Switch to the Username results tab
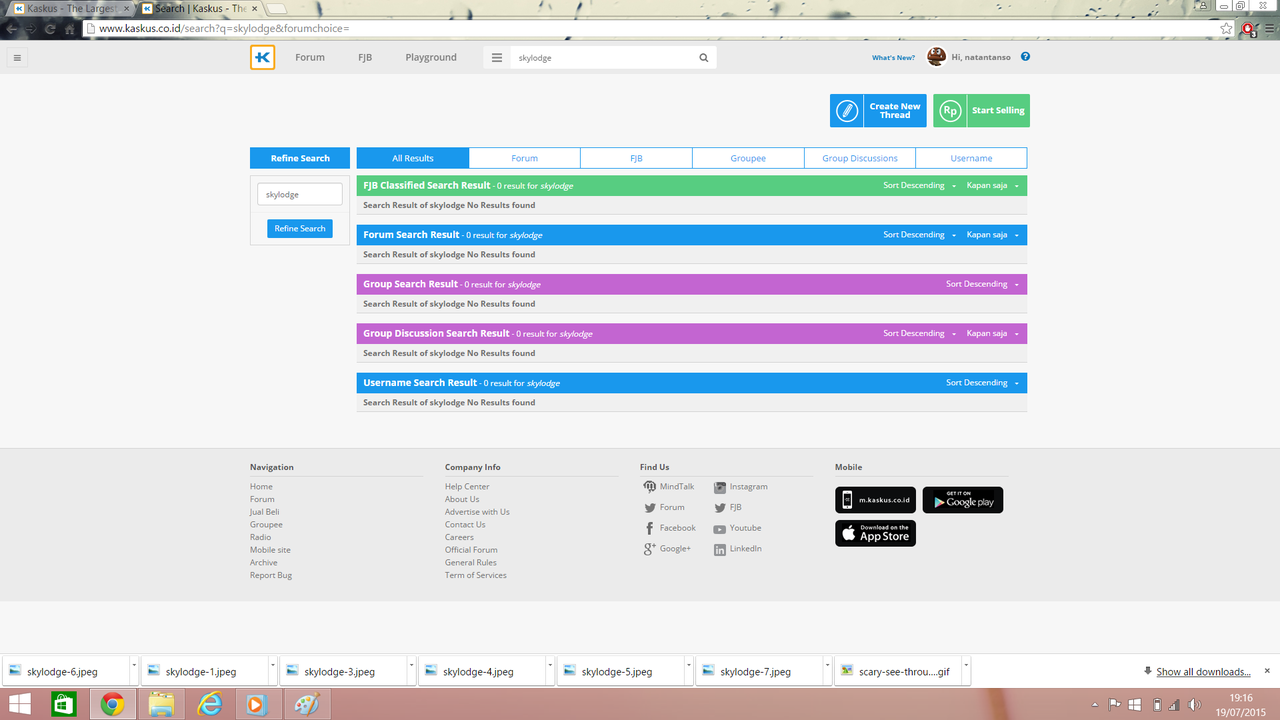The image size is (1280, 720). (x=971, y=158)
